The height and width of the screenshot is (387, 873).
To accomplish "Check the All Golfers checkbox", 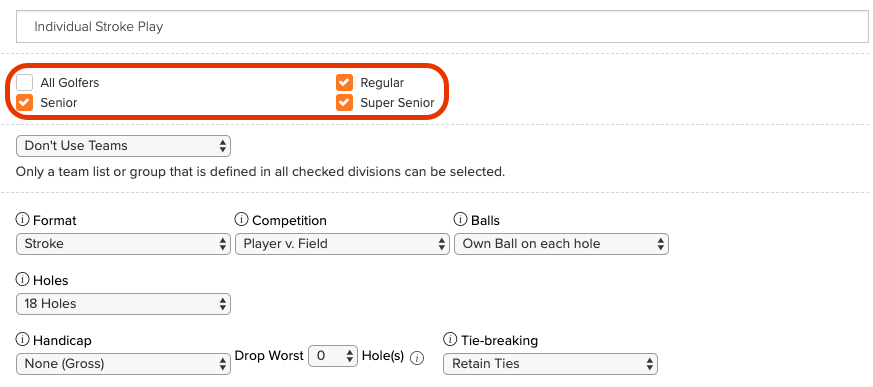I will pos(24,82).
